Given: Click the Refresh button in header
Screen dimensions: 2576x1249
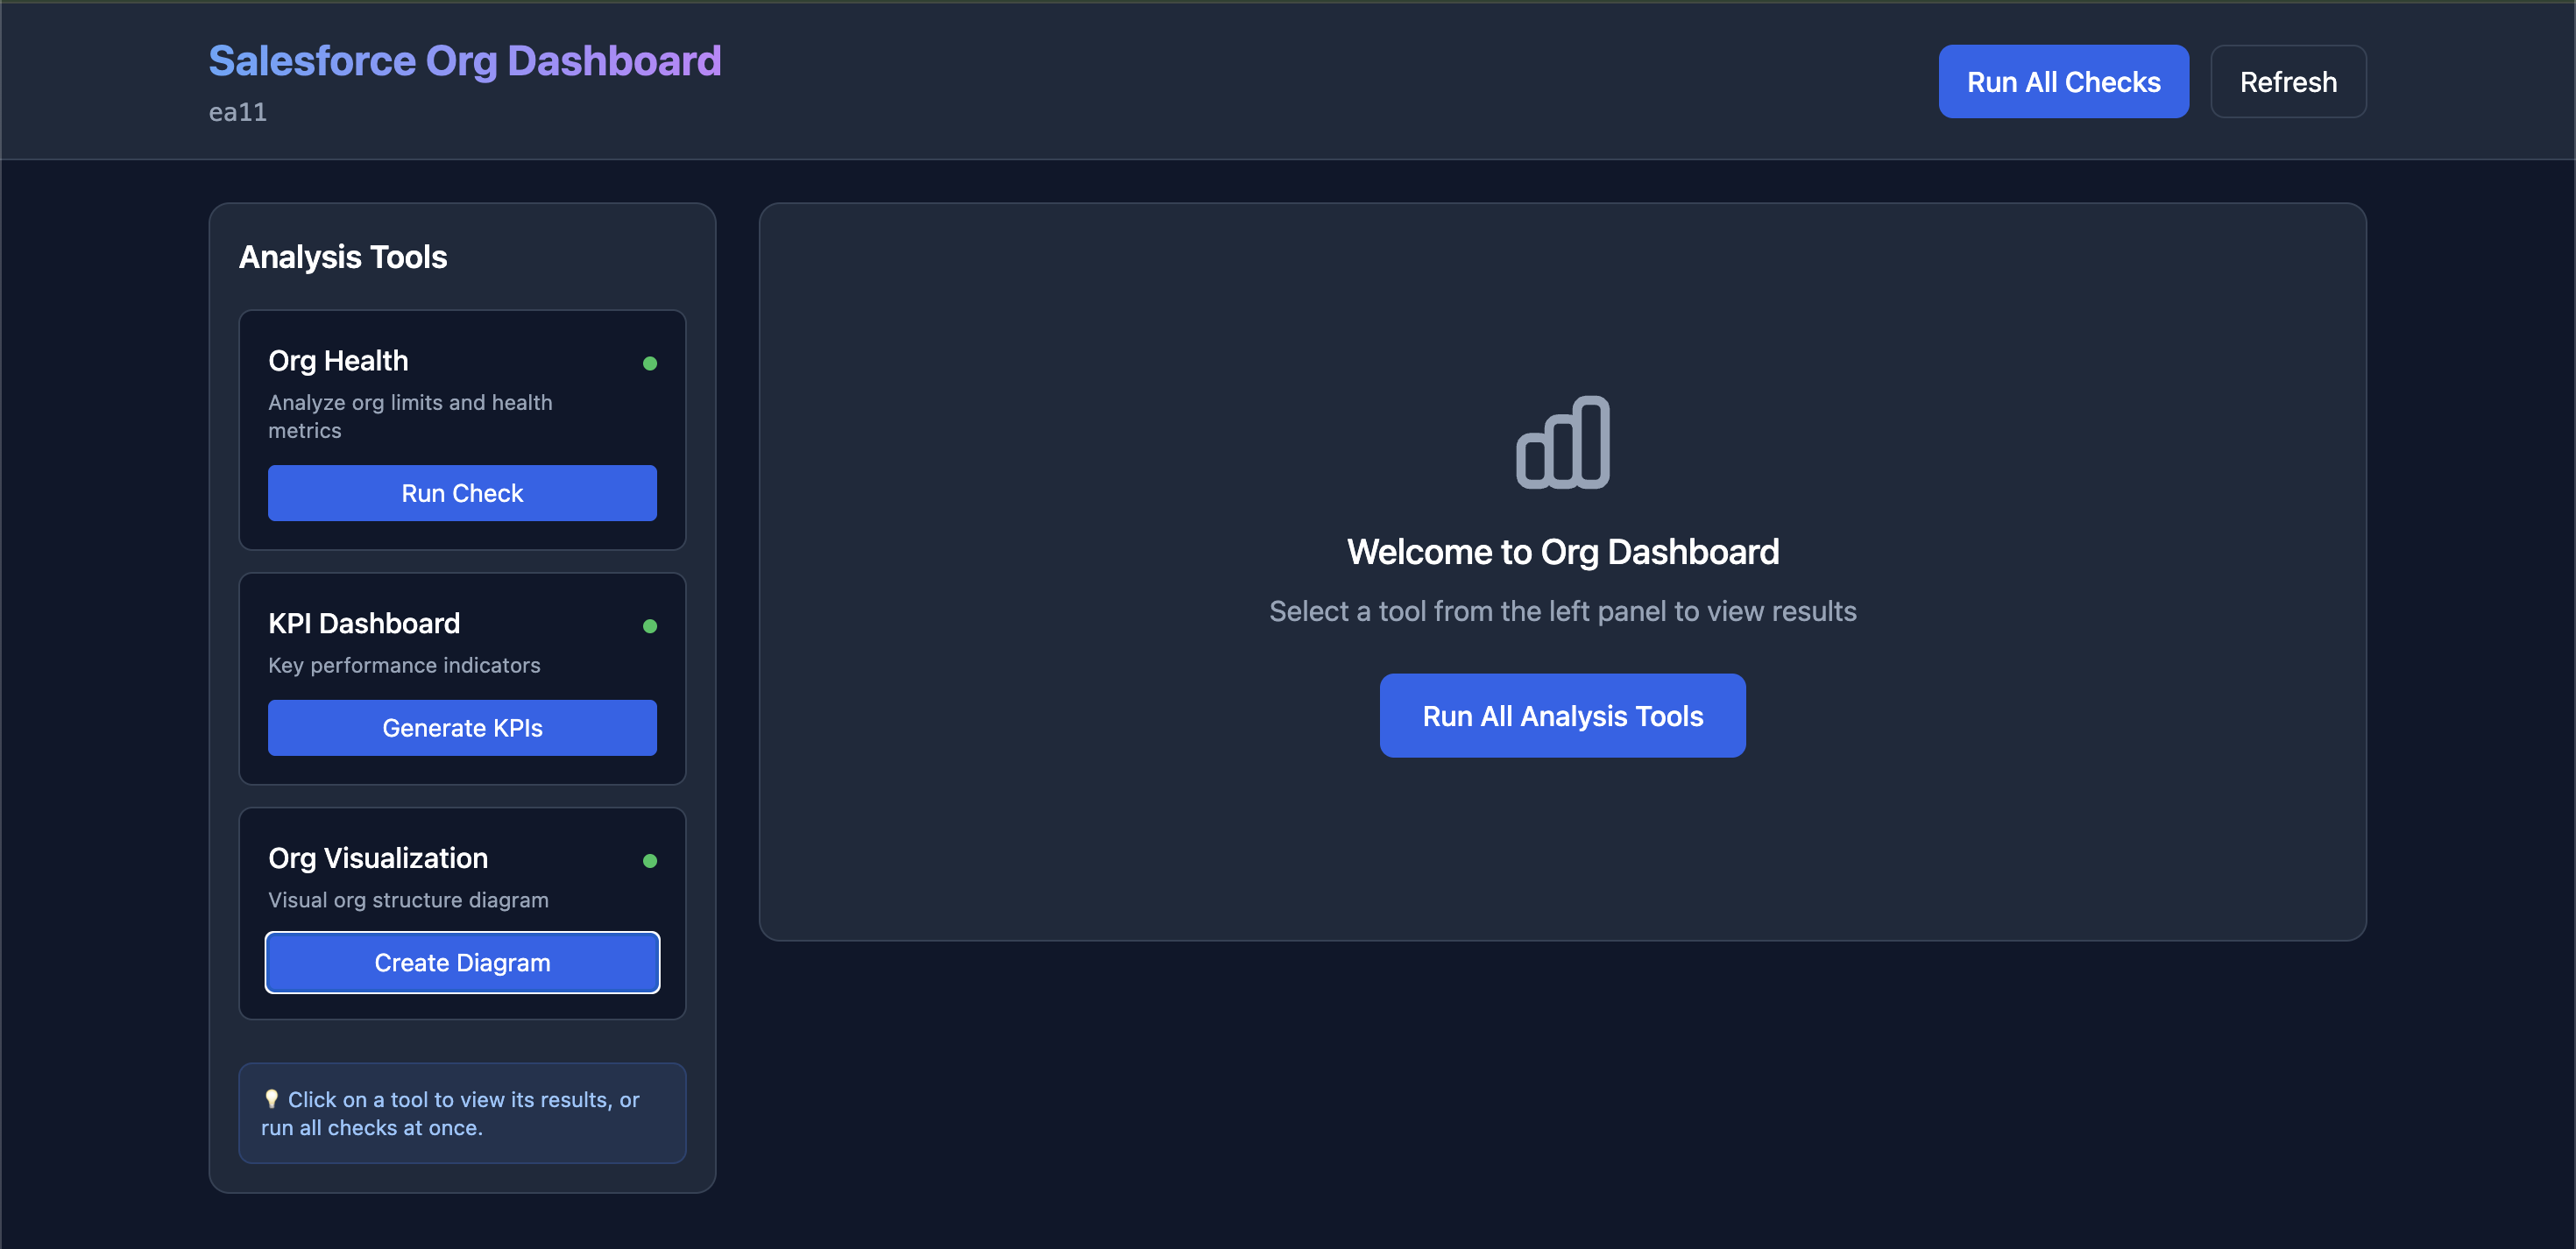Looking at the screenshot, I should coord(2287,82).
